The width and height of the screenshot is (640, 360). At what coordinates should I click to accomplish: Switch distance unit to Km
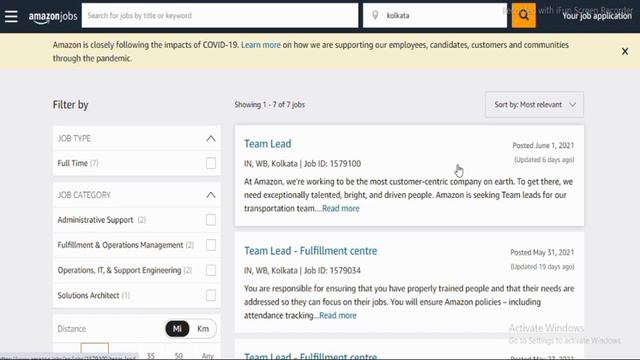[203, 329]
